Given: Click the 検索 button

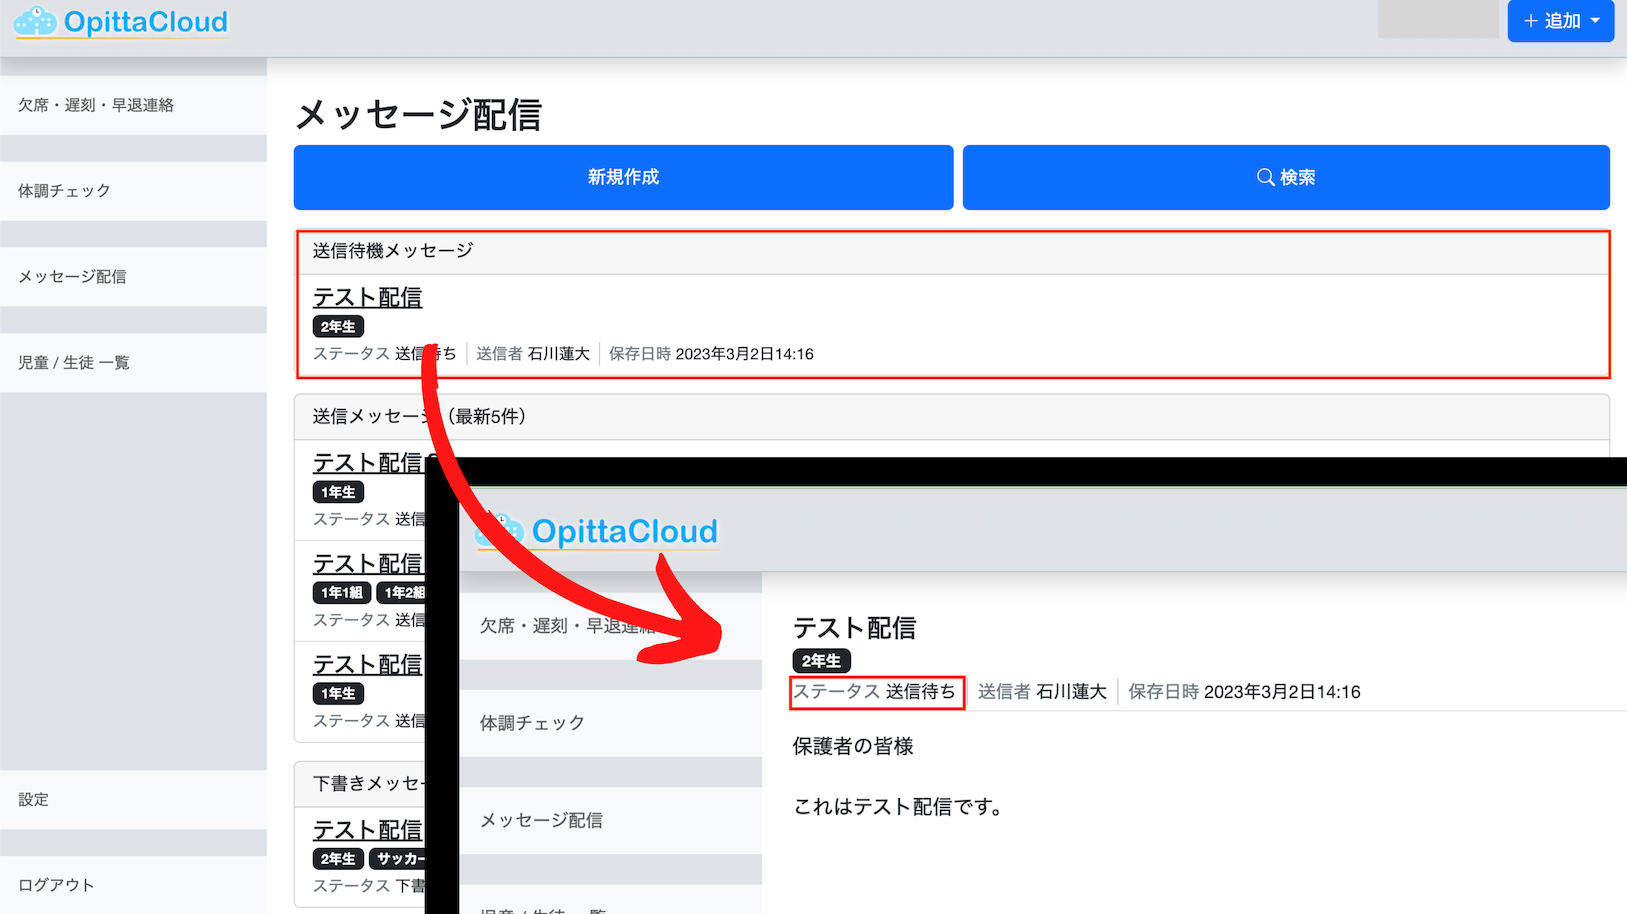Looking at the screenshot, I should (x=1286, y=177).
